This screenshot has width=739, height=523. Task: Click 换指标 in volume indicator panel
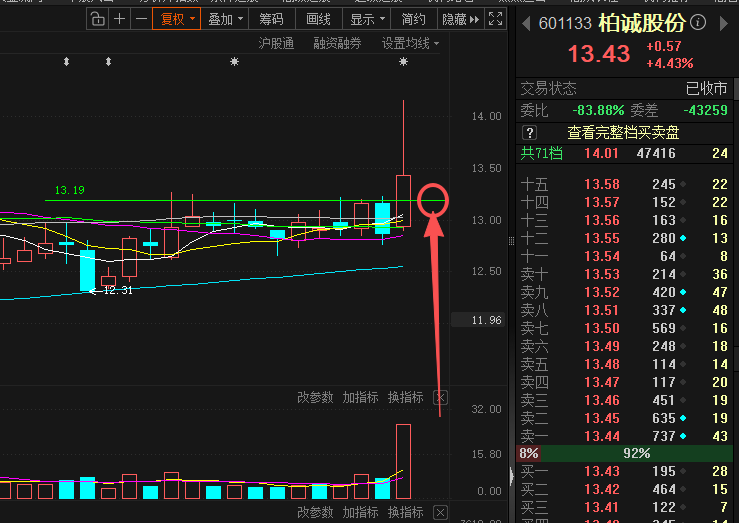[x=406, y=397]
